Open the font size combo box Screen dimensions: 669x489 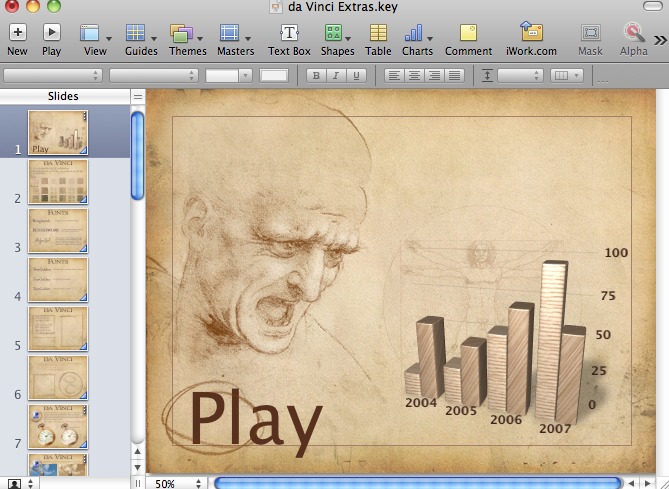click(228, 76)
